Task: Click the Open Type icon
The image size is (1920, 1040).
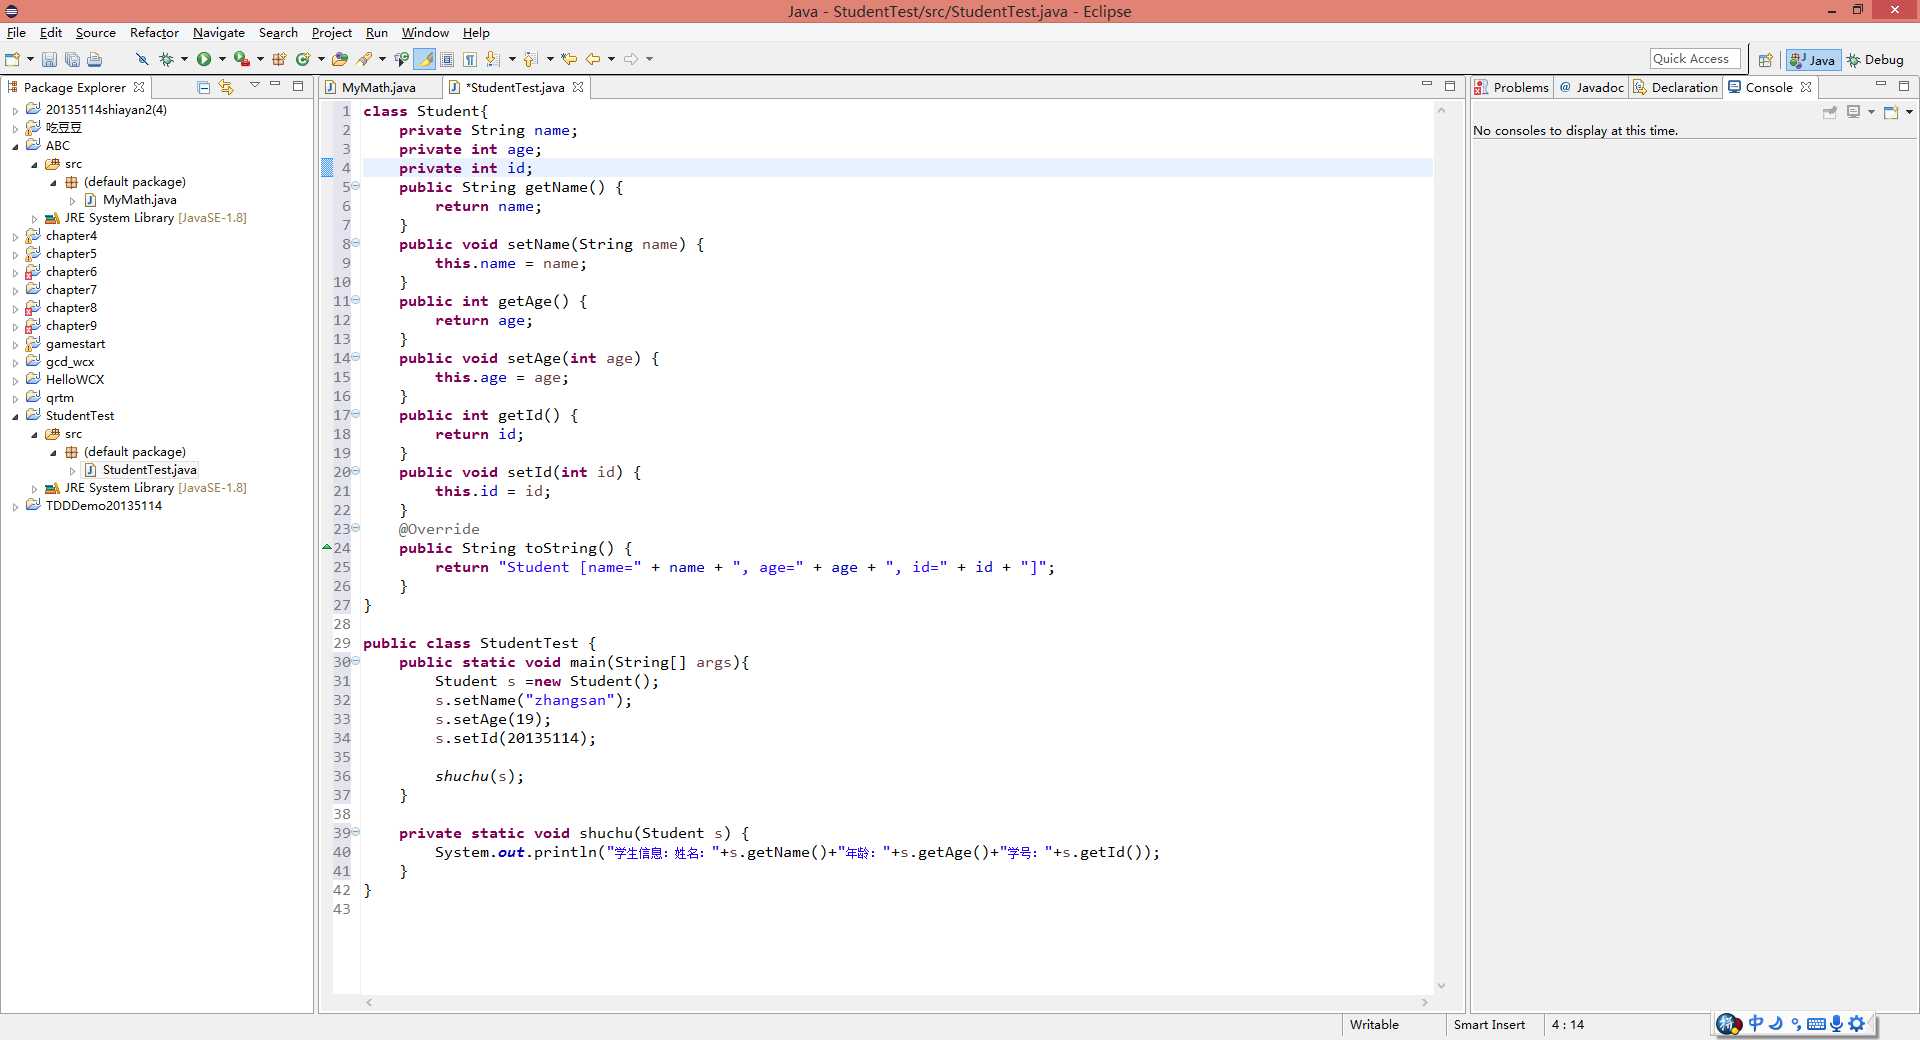Action: pyautogui.click(x=340, y=60)
